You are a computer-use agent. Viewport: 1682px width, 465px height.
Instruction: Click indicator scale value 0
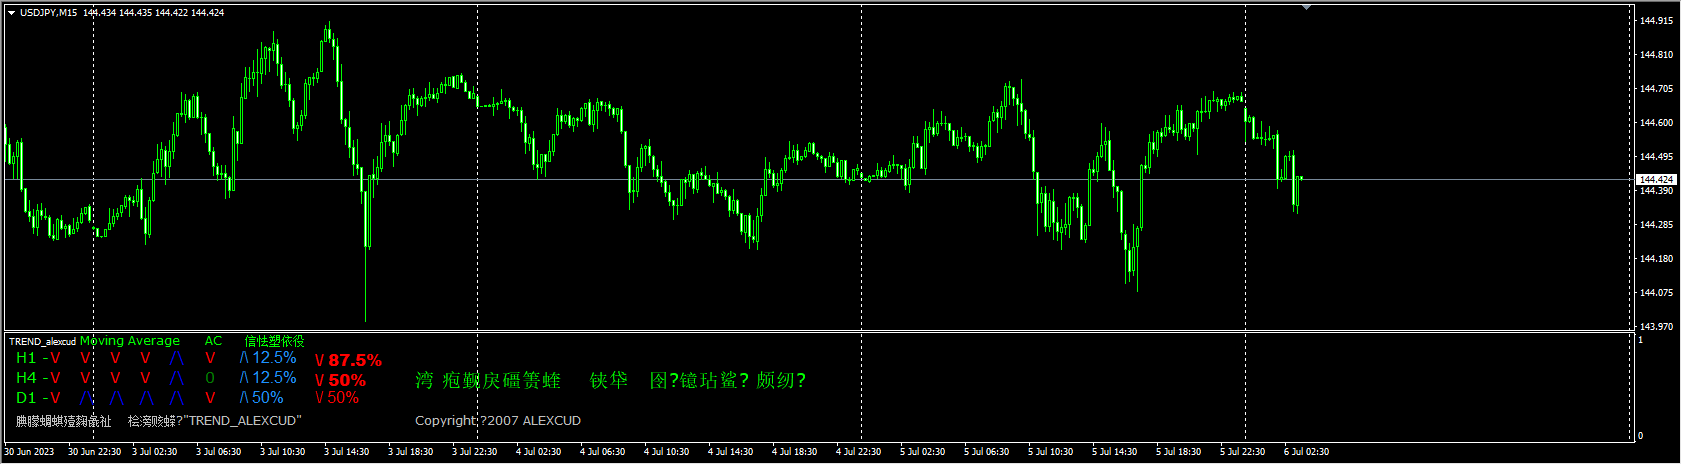pyautogui.click(x=1640, y=436)
